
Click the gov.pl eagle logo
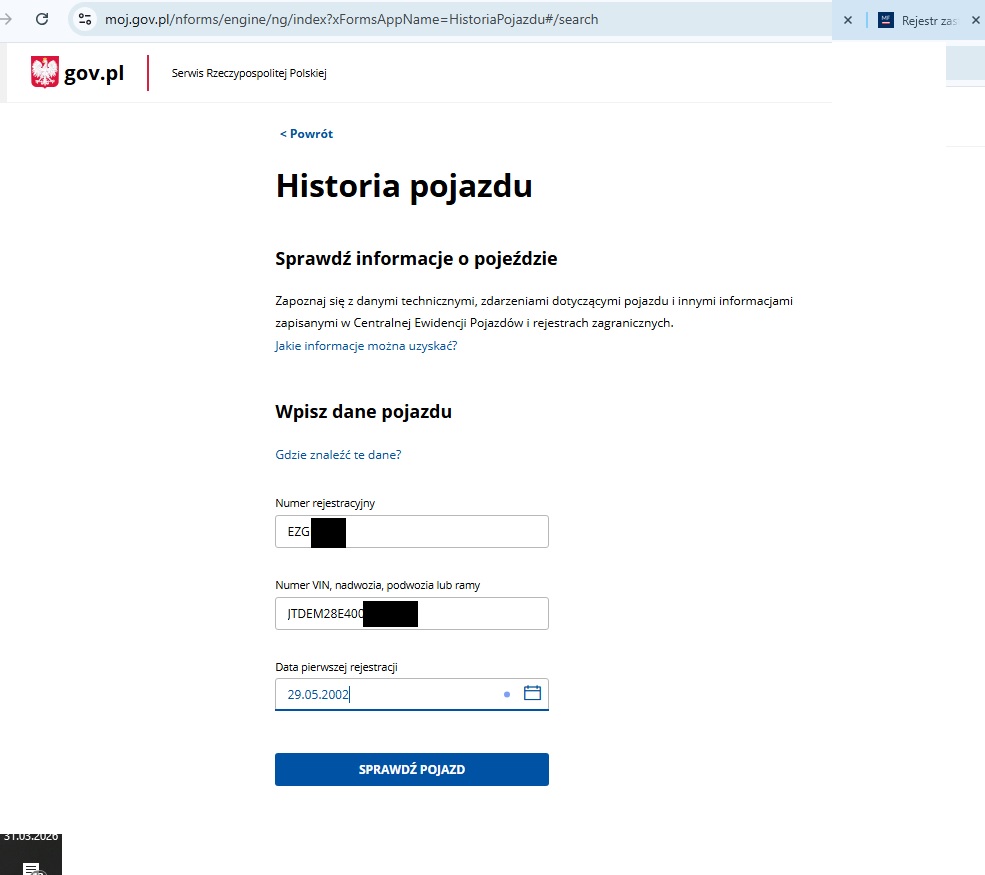point(44,72)
